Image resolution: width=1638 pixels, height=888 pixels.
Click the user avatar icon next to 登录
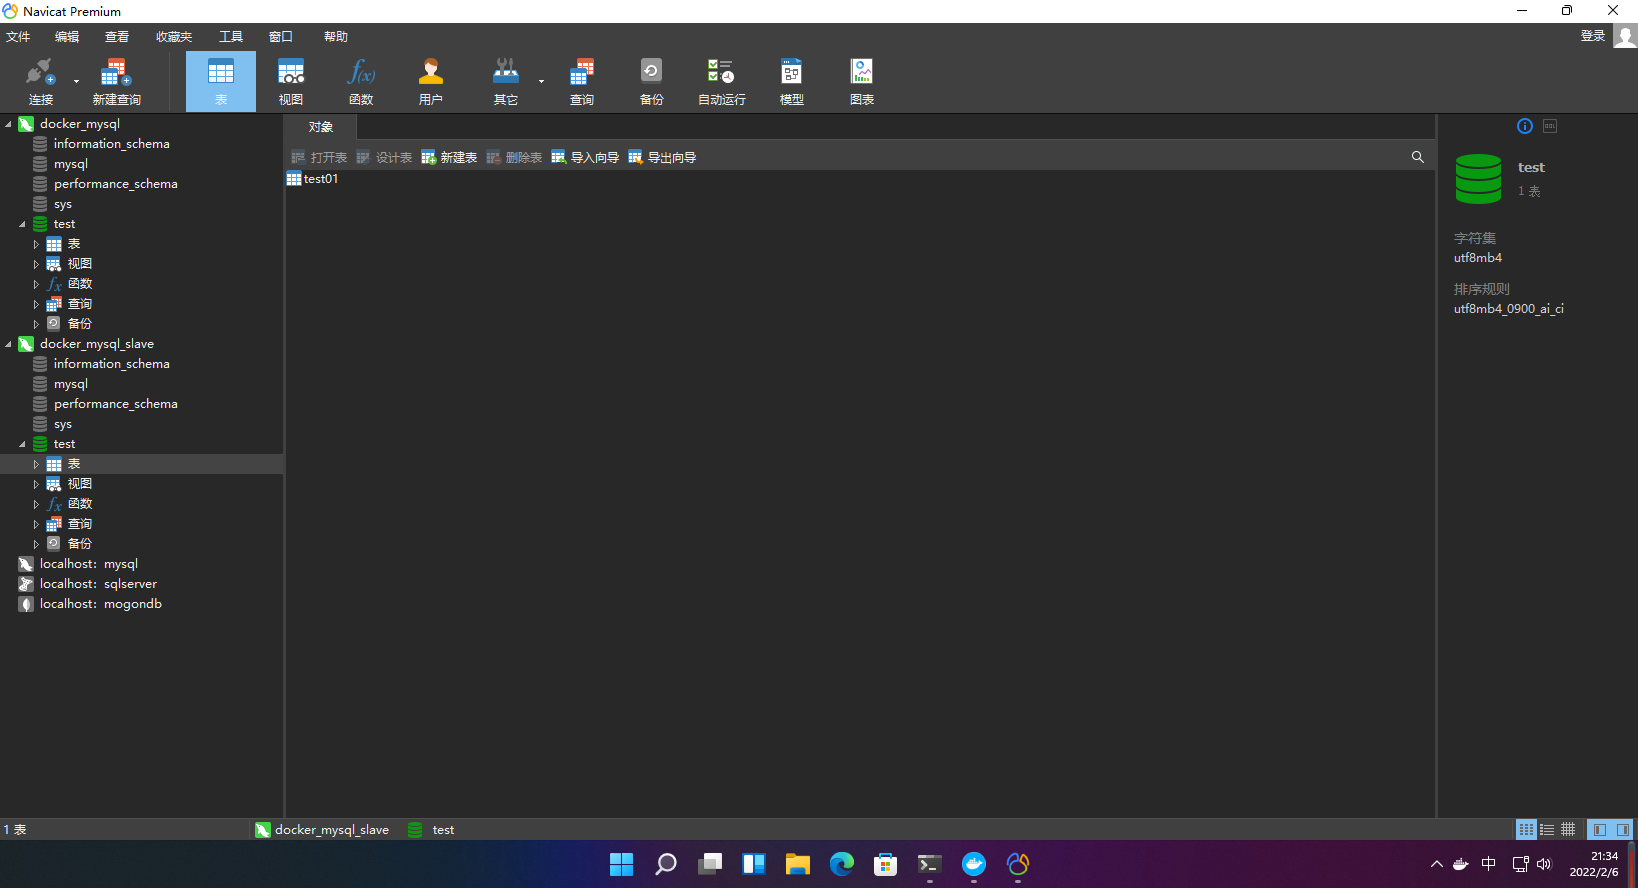tap(1625, 36)
